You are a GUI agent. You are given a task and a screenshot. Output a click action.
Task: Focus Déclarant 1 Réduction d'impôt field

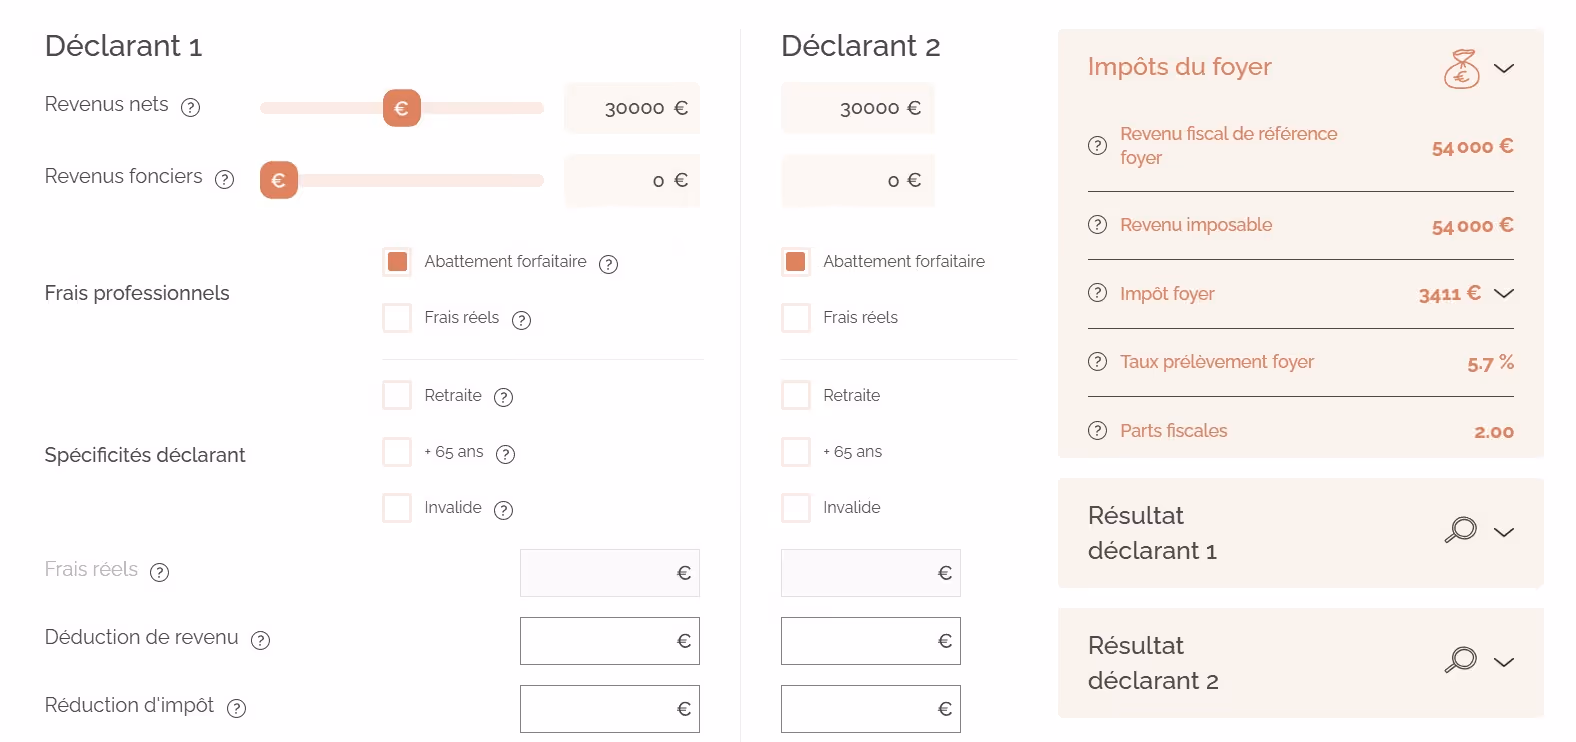click(x=610, y=709)
